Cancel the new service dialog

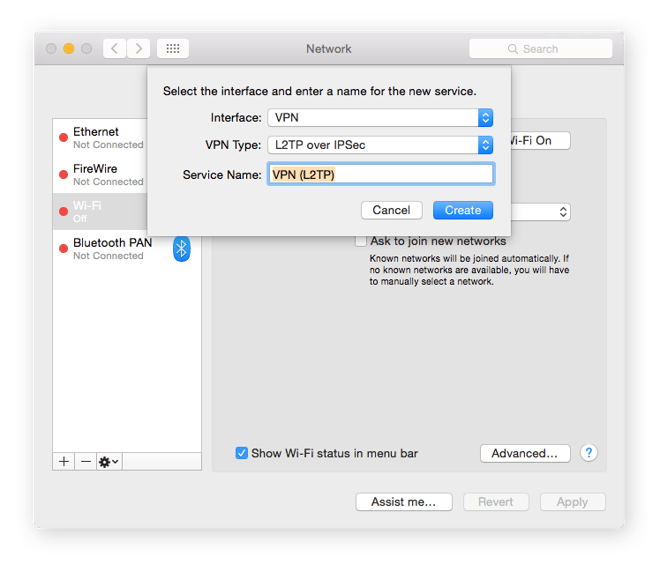(391, 210)
